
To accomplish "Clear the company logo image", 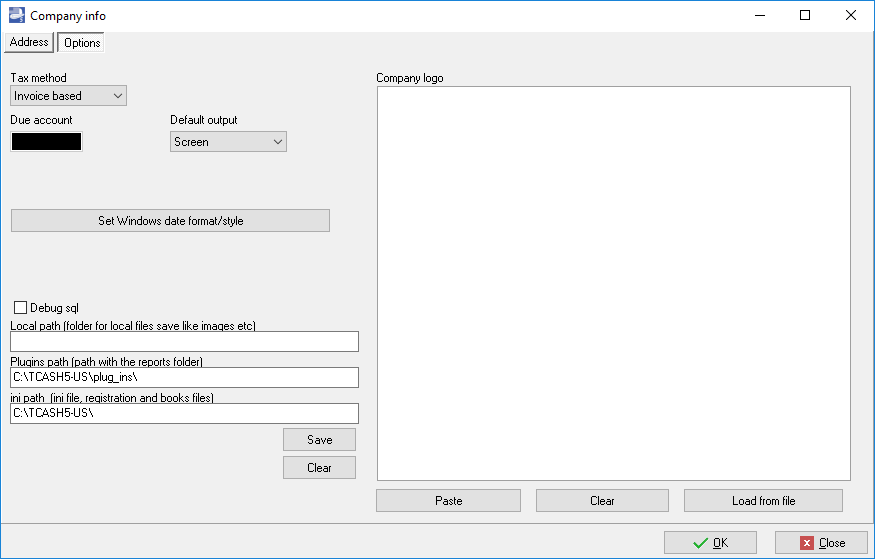I will [x=602, y=500].
